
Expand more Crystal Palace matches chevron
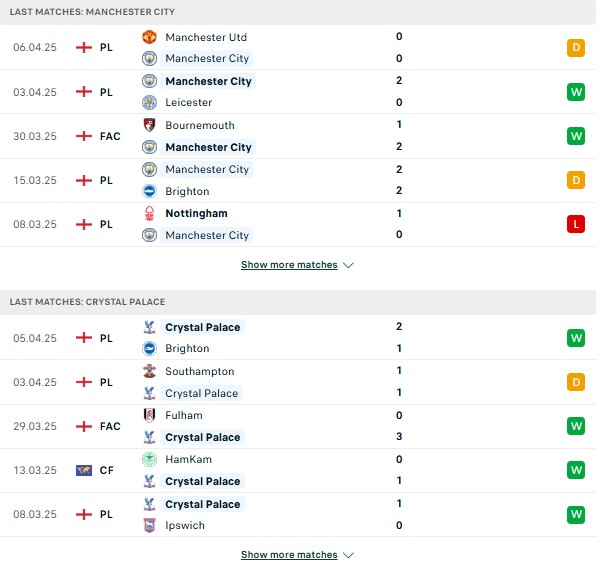348,555
